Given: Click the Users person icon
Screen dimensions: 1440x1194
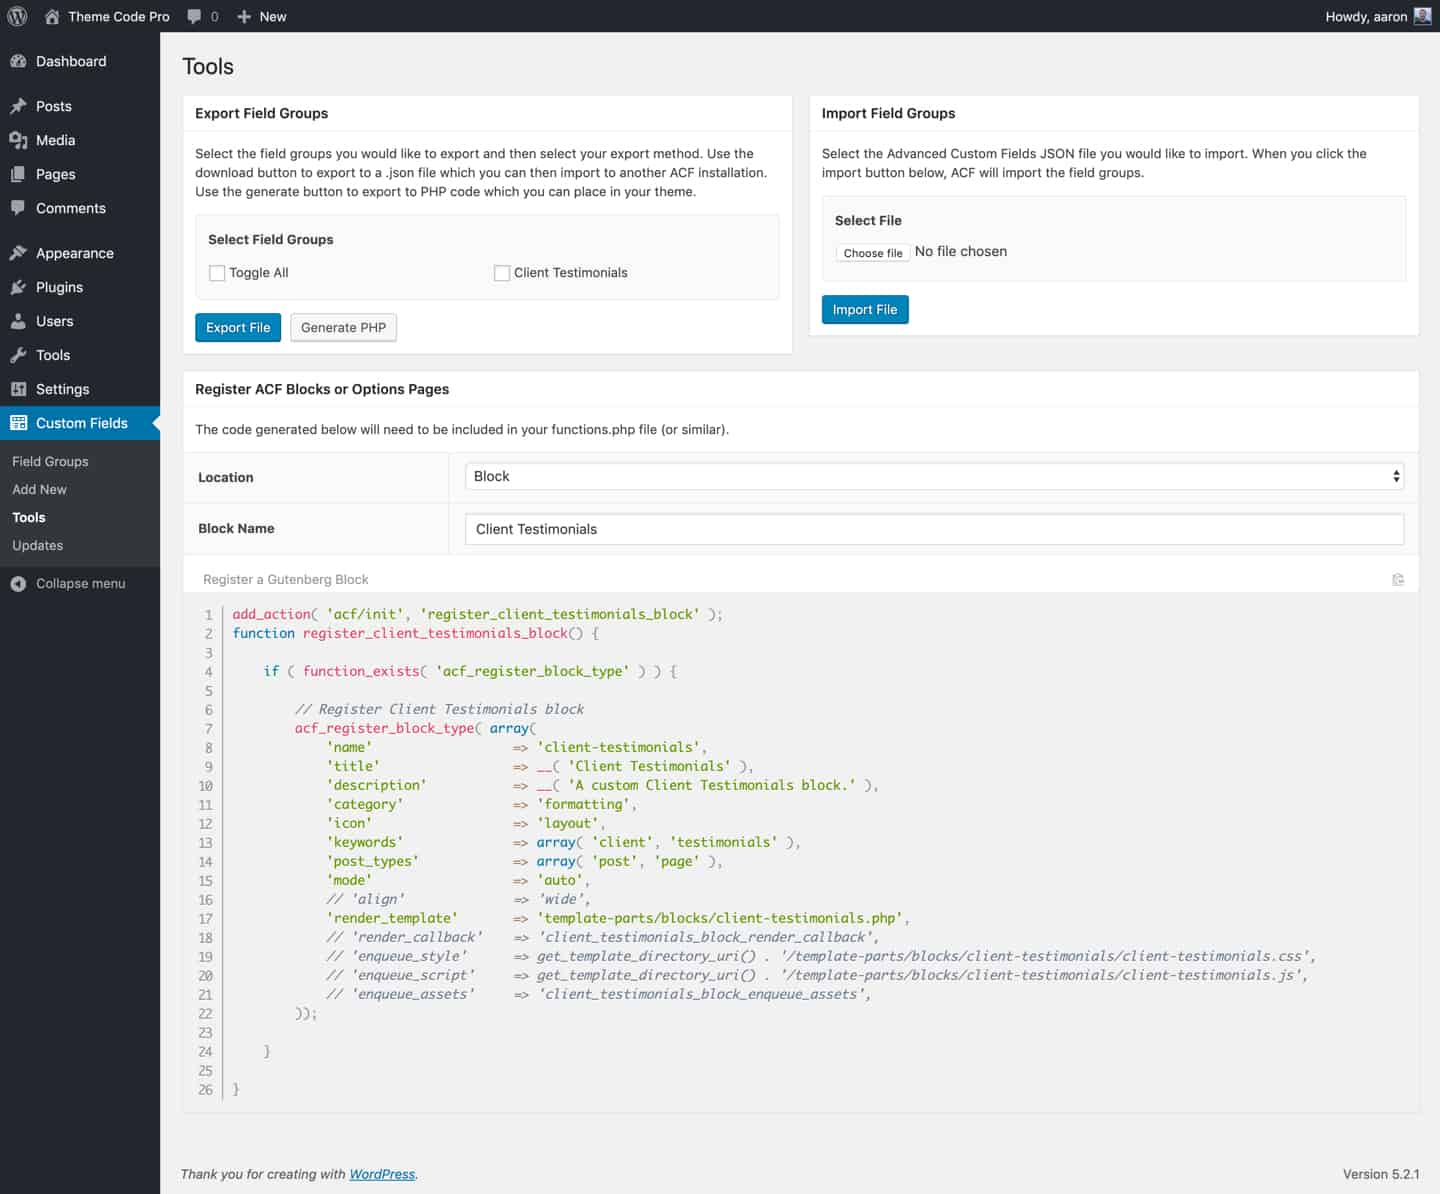Looking at the screenshot, I should [x=18, y=321].
